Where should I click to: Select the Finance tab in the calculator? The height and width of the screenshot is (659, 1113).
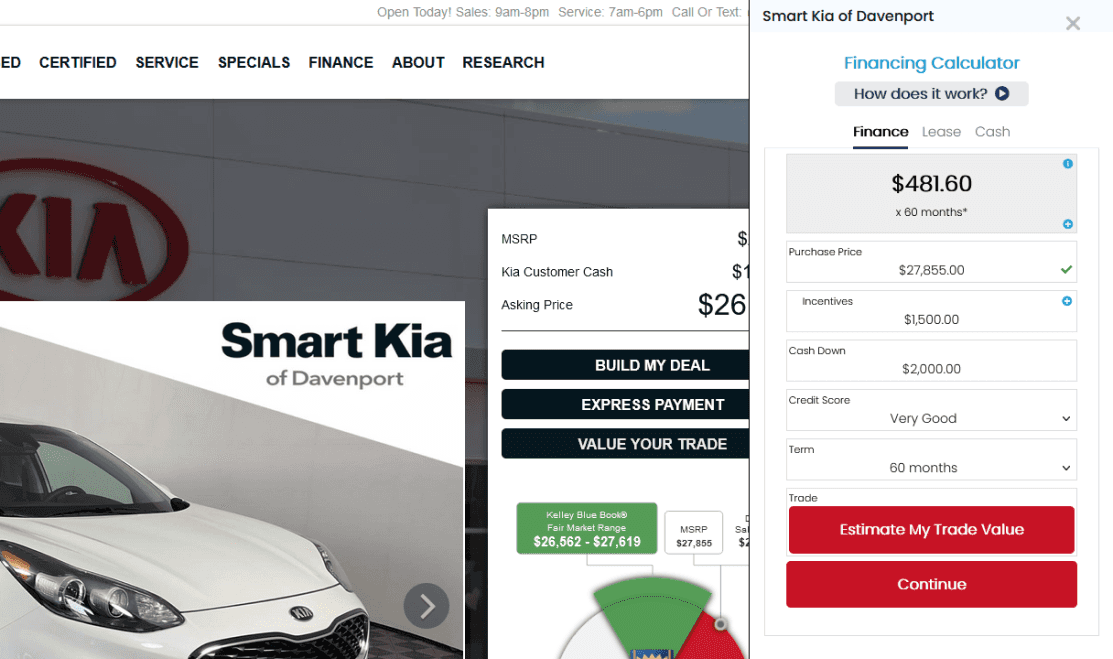tap(880, 131)
